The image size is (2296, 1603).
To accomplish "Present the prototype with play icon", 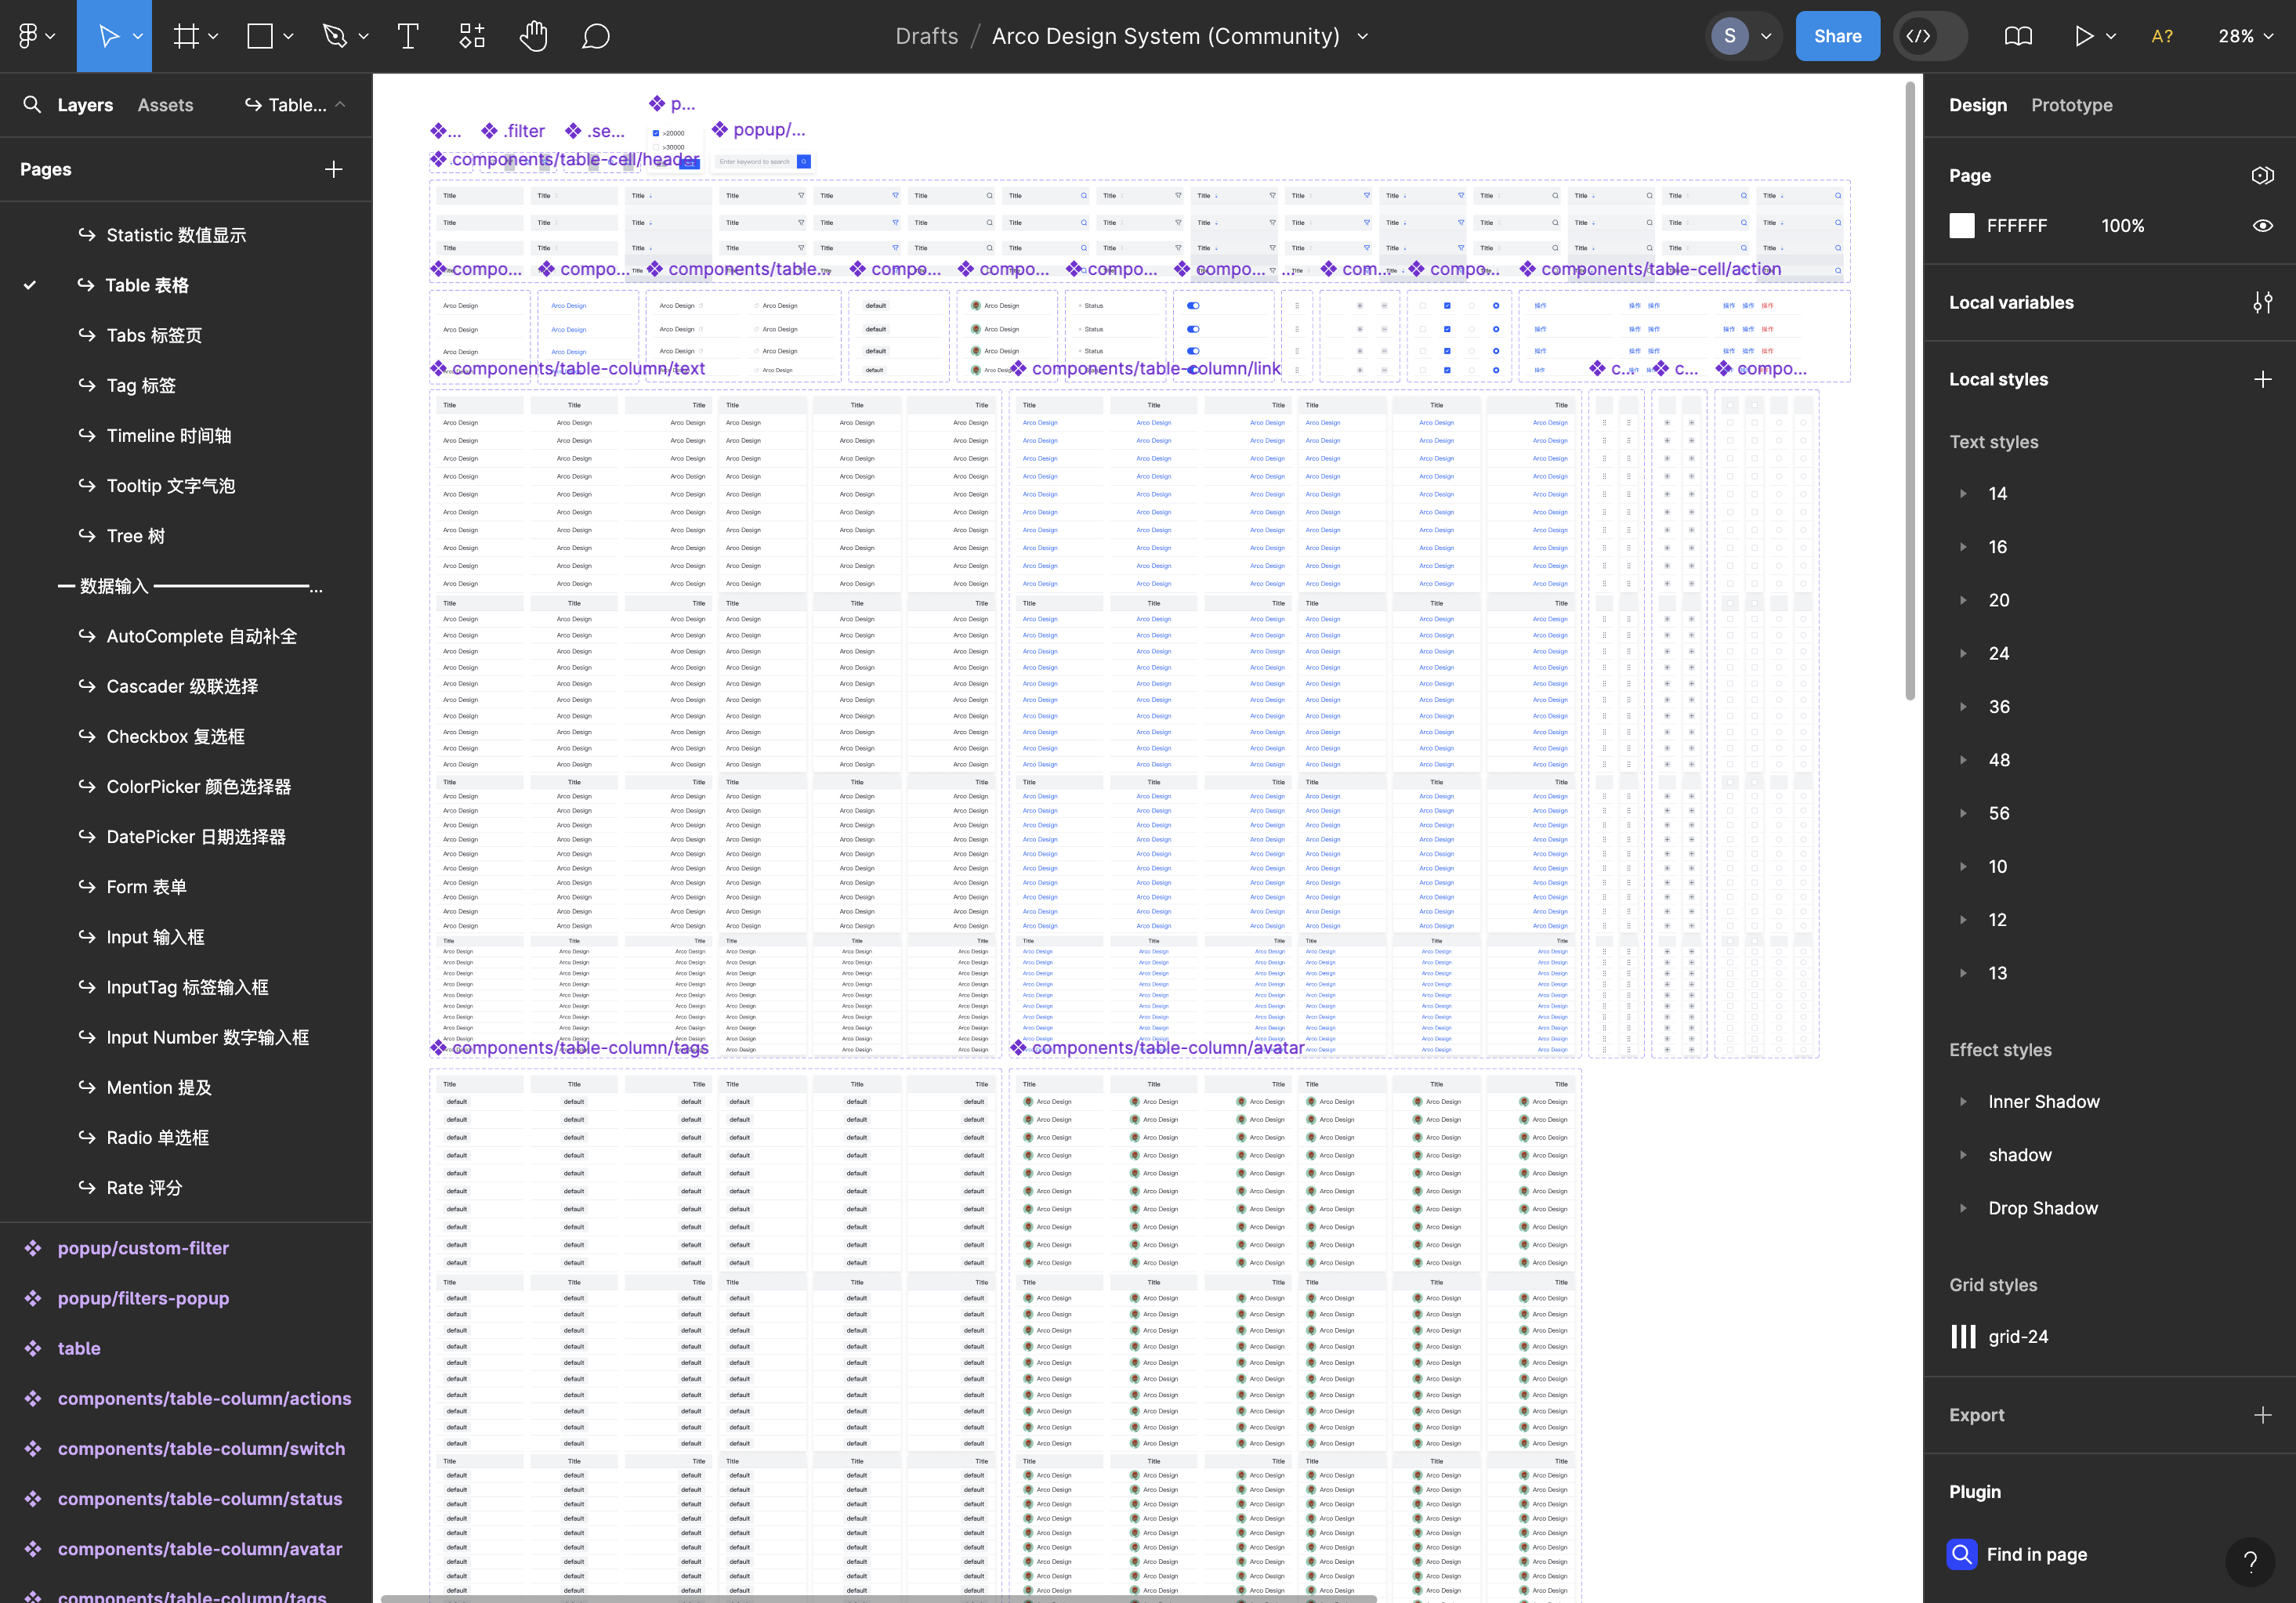I will click(2083, 36).
